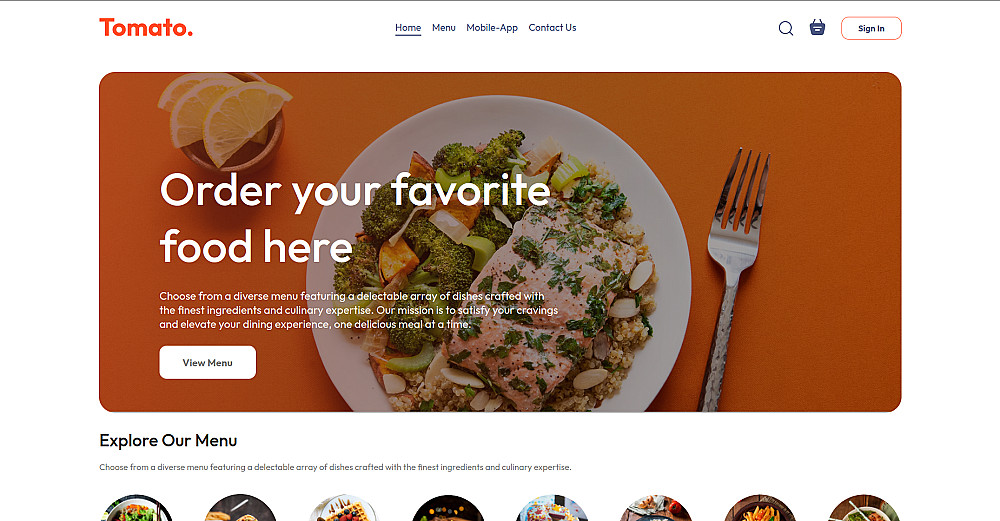This screenshot has height=521, width=1000.
Task: Select the pasta category thumbnail
Action: (x=760, y=508)
